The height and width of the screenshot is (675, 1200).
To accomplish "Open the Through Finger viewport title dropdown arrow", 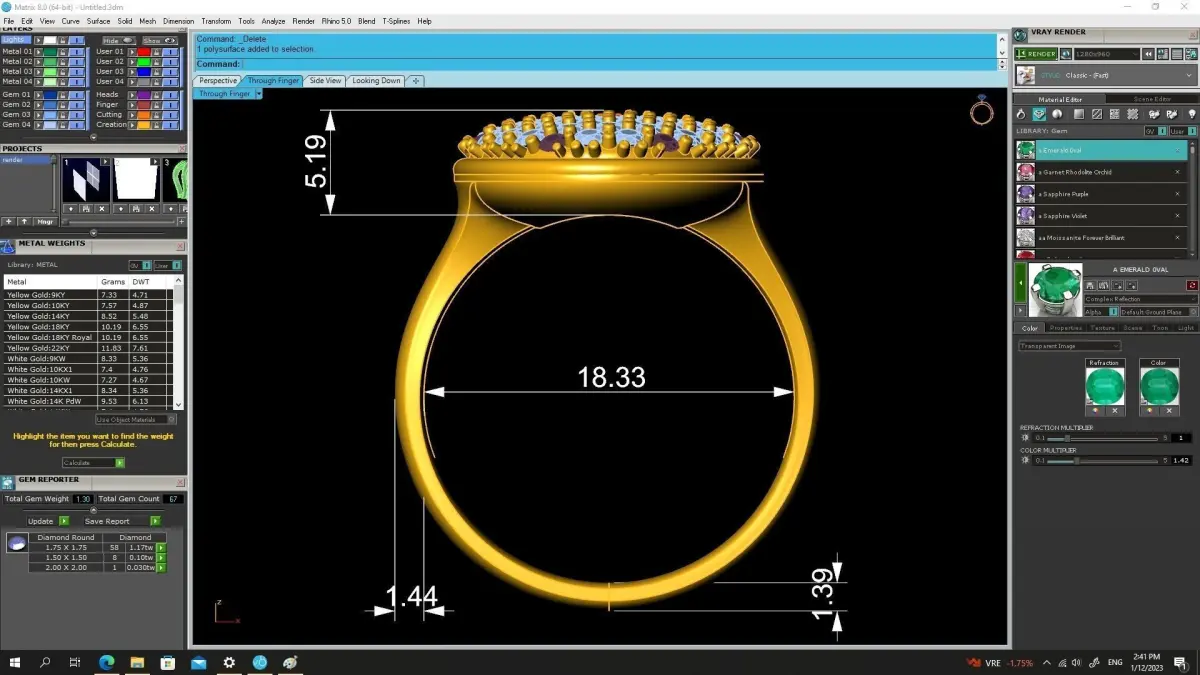I will pyautogui.click(x=258, y=94).
